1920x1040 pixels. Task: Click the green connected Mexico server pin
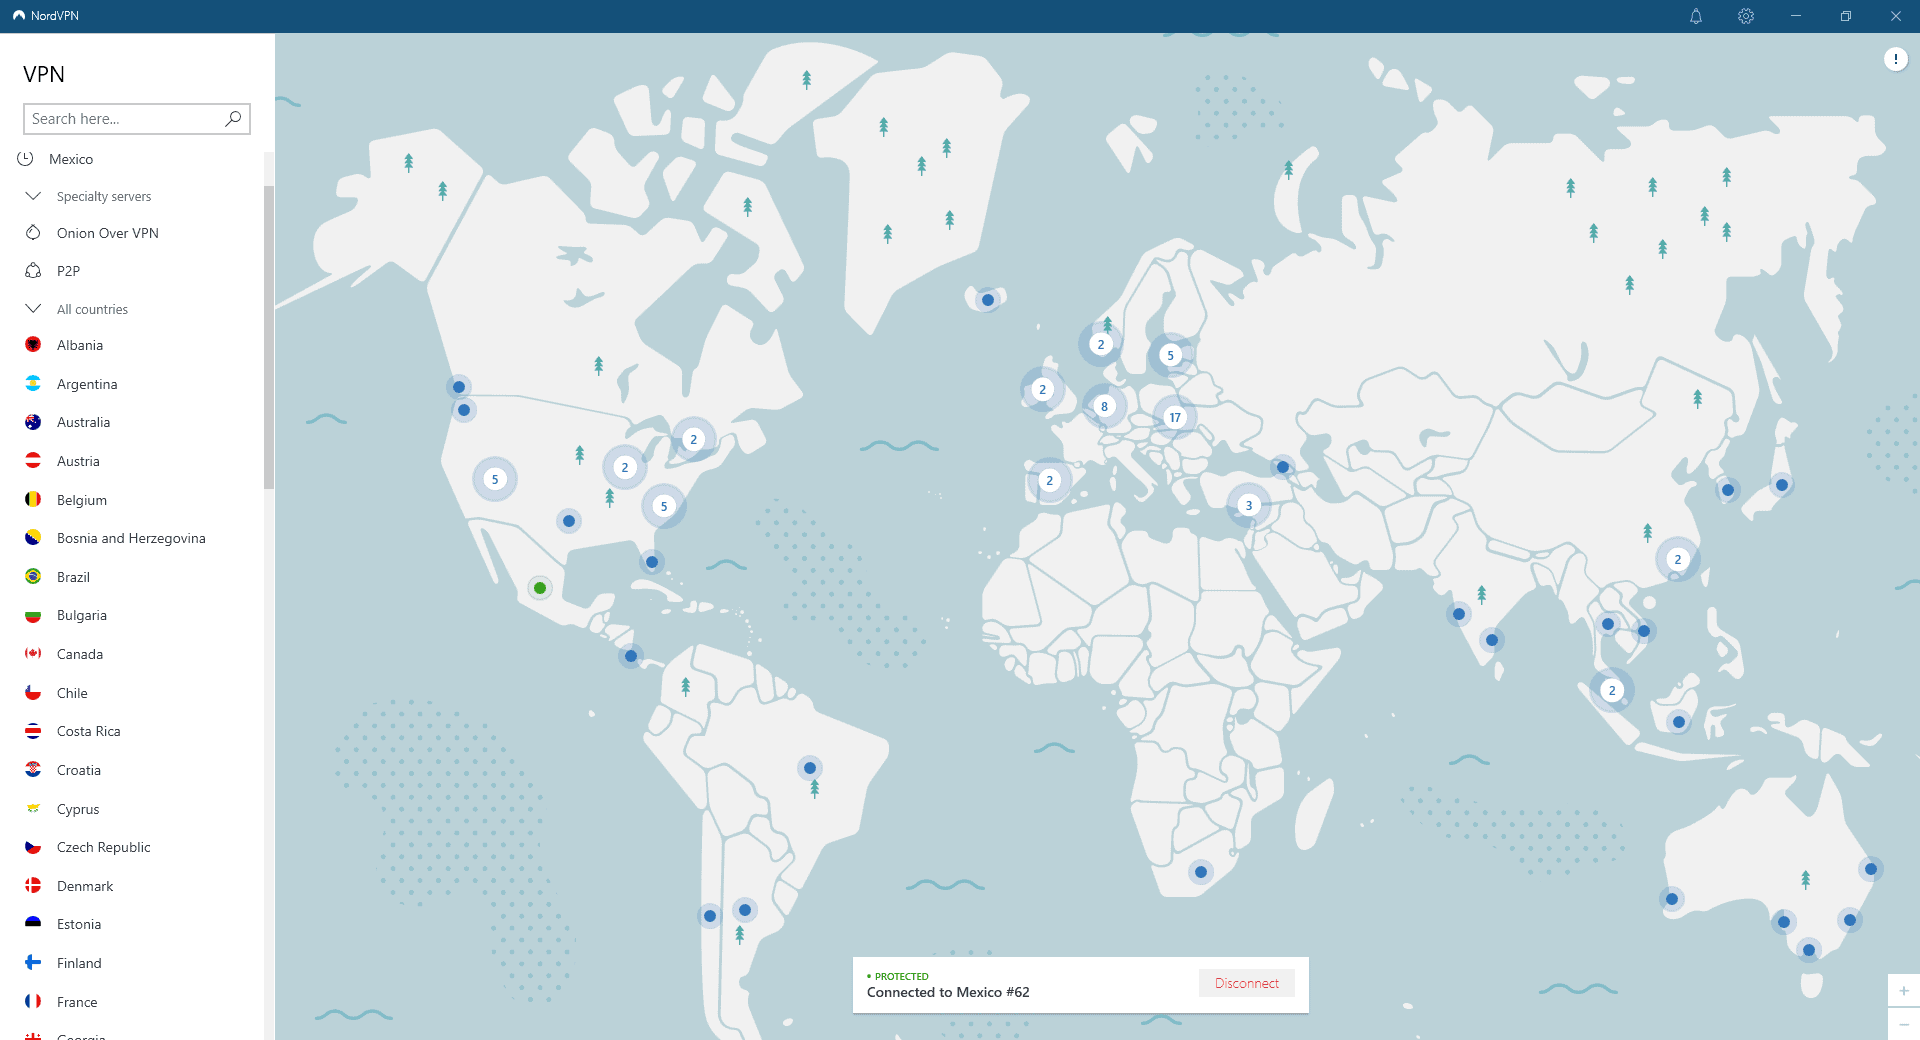click(540, 588)
